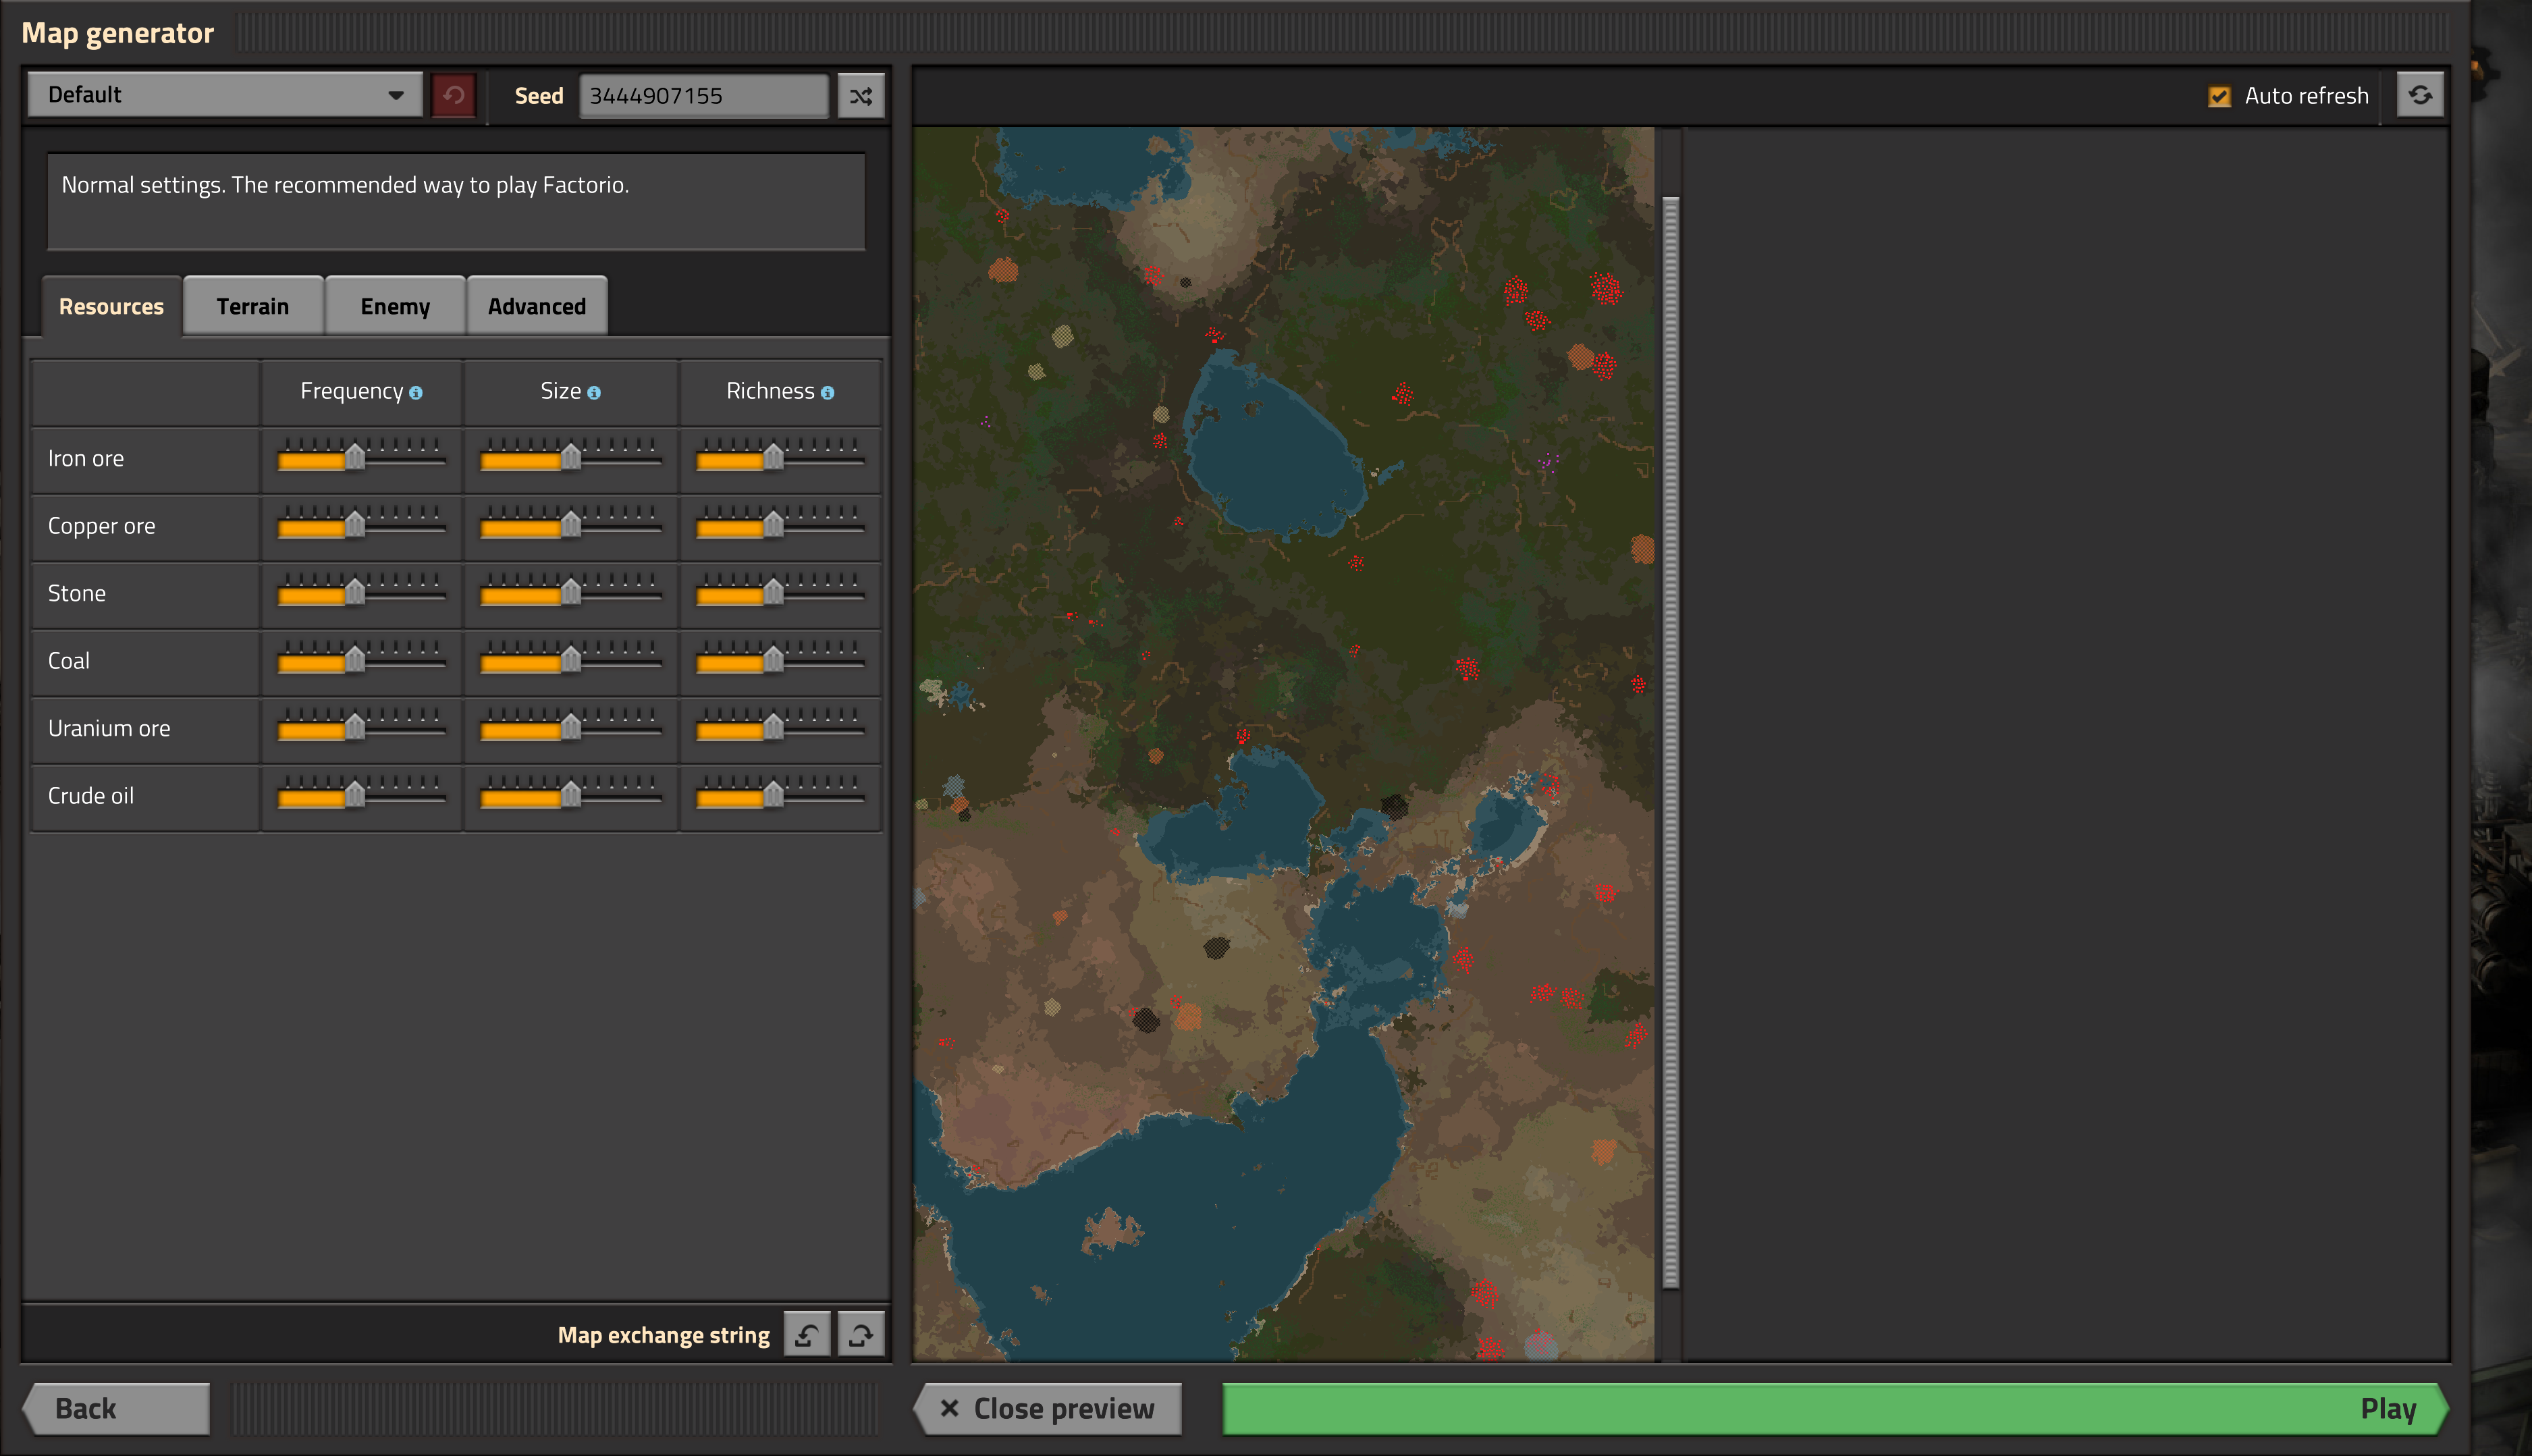The width and height of the screenshot is (2532, 1456).
Task: Open the Enemy tab
Action: click(x=395, y=306)
